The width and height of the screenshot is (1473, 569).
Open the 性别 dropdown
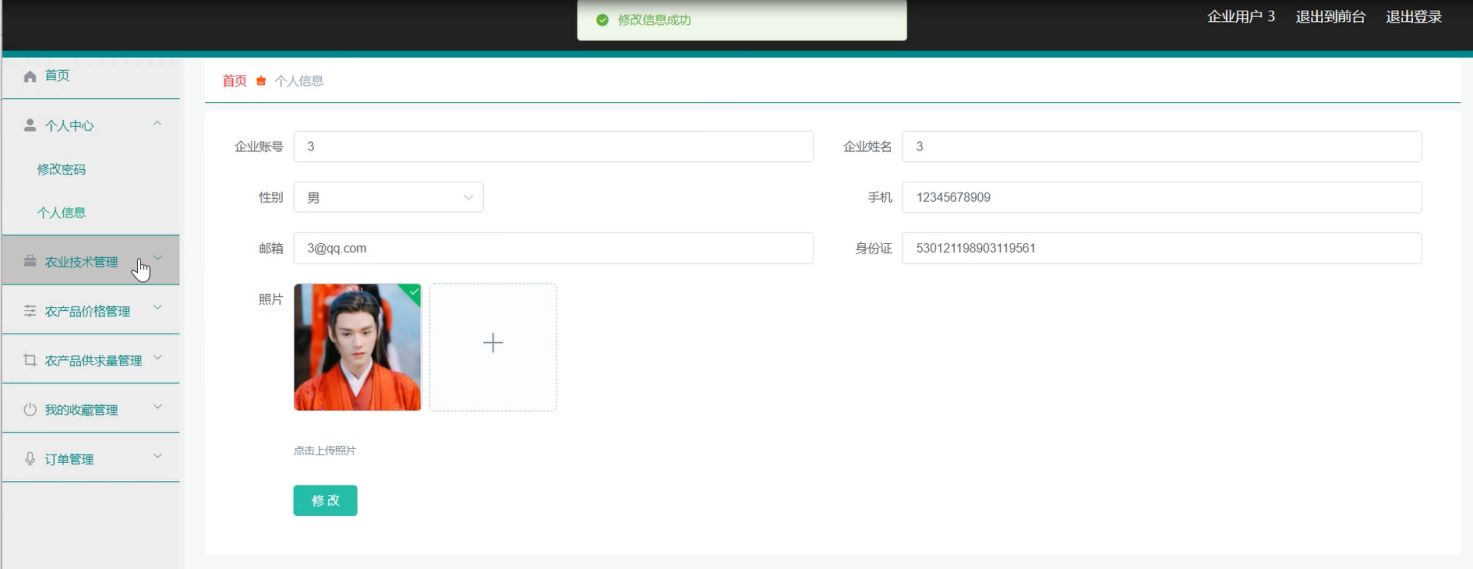388,198
